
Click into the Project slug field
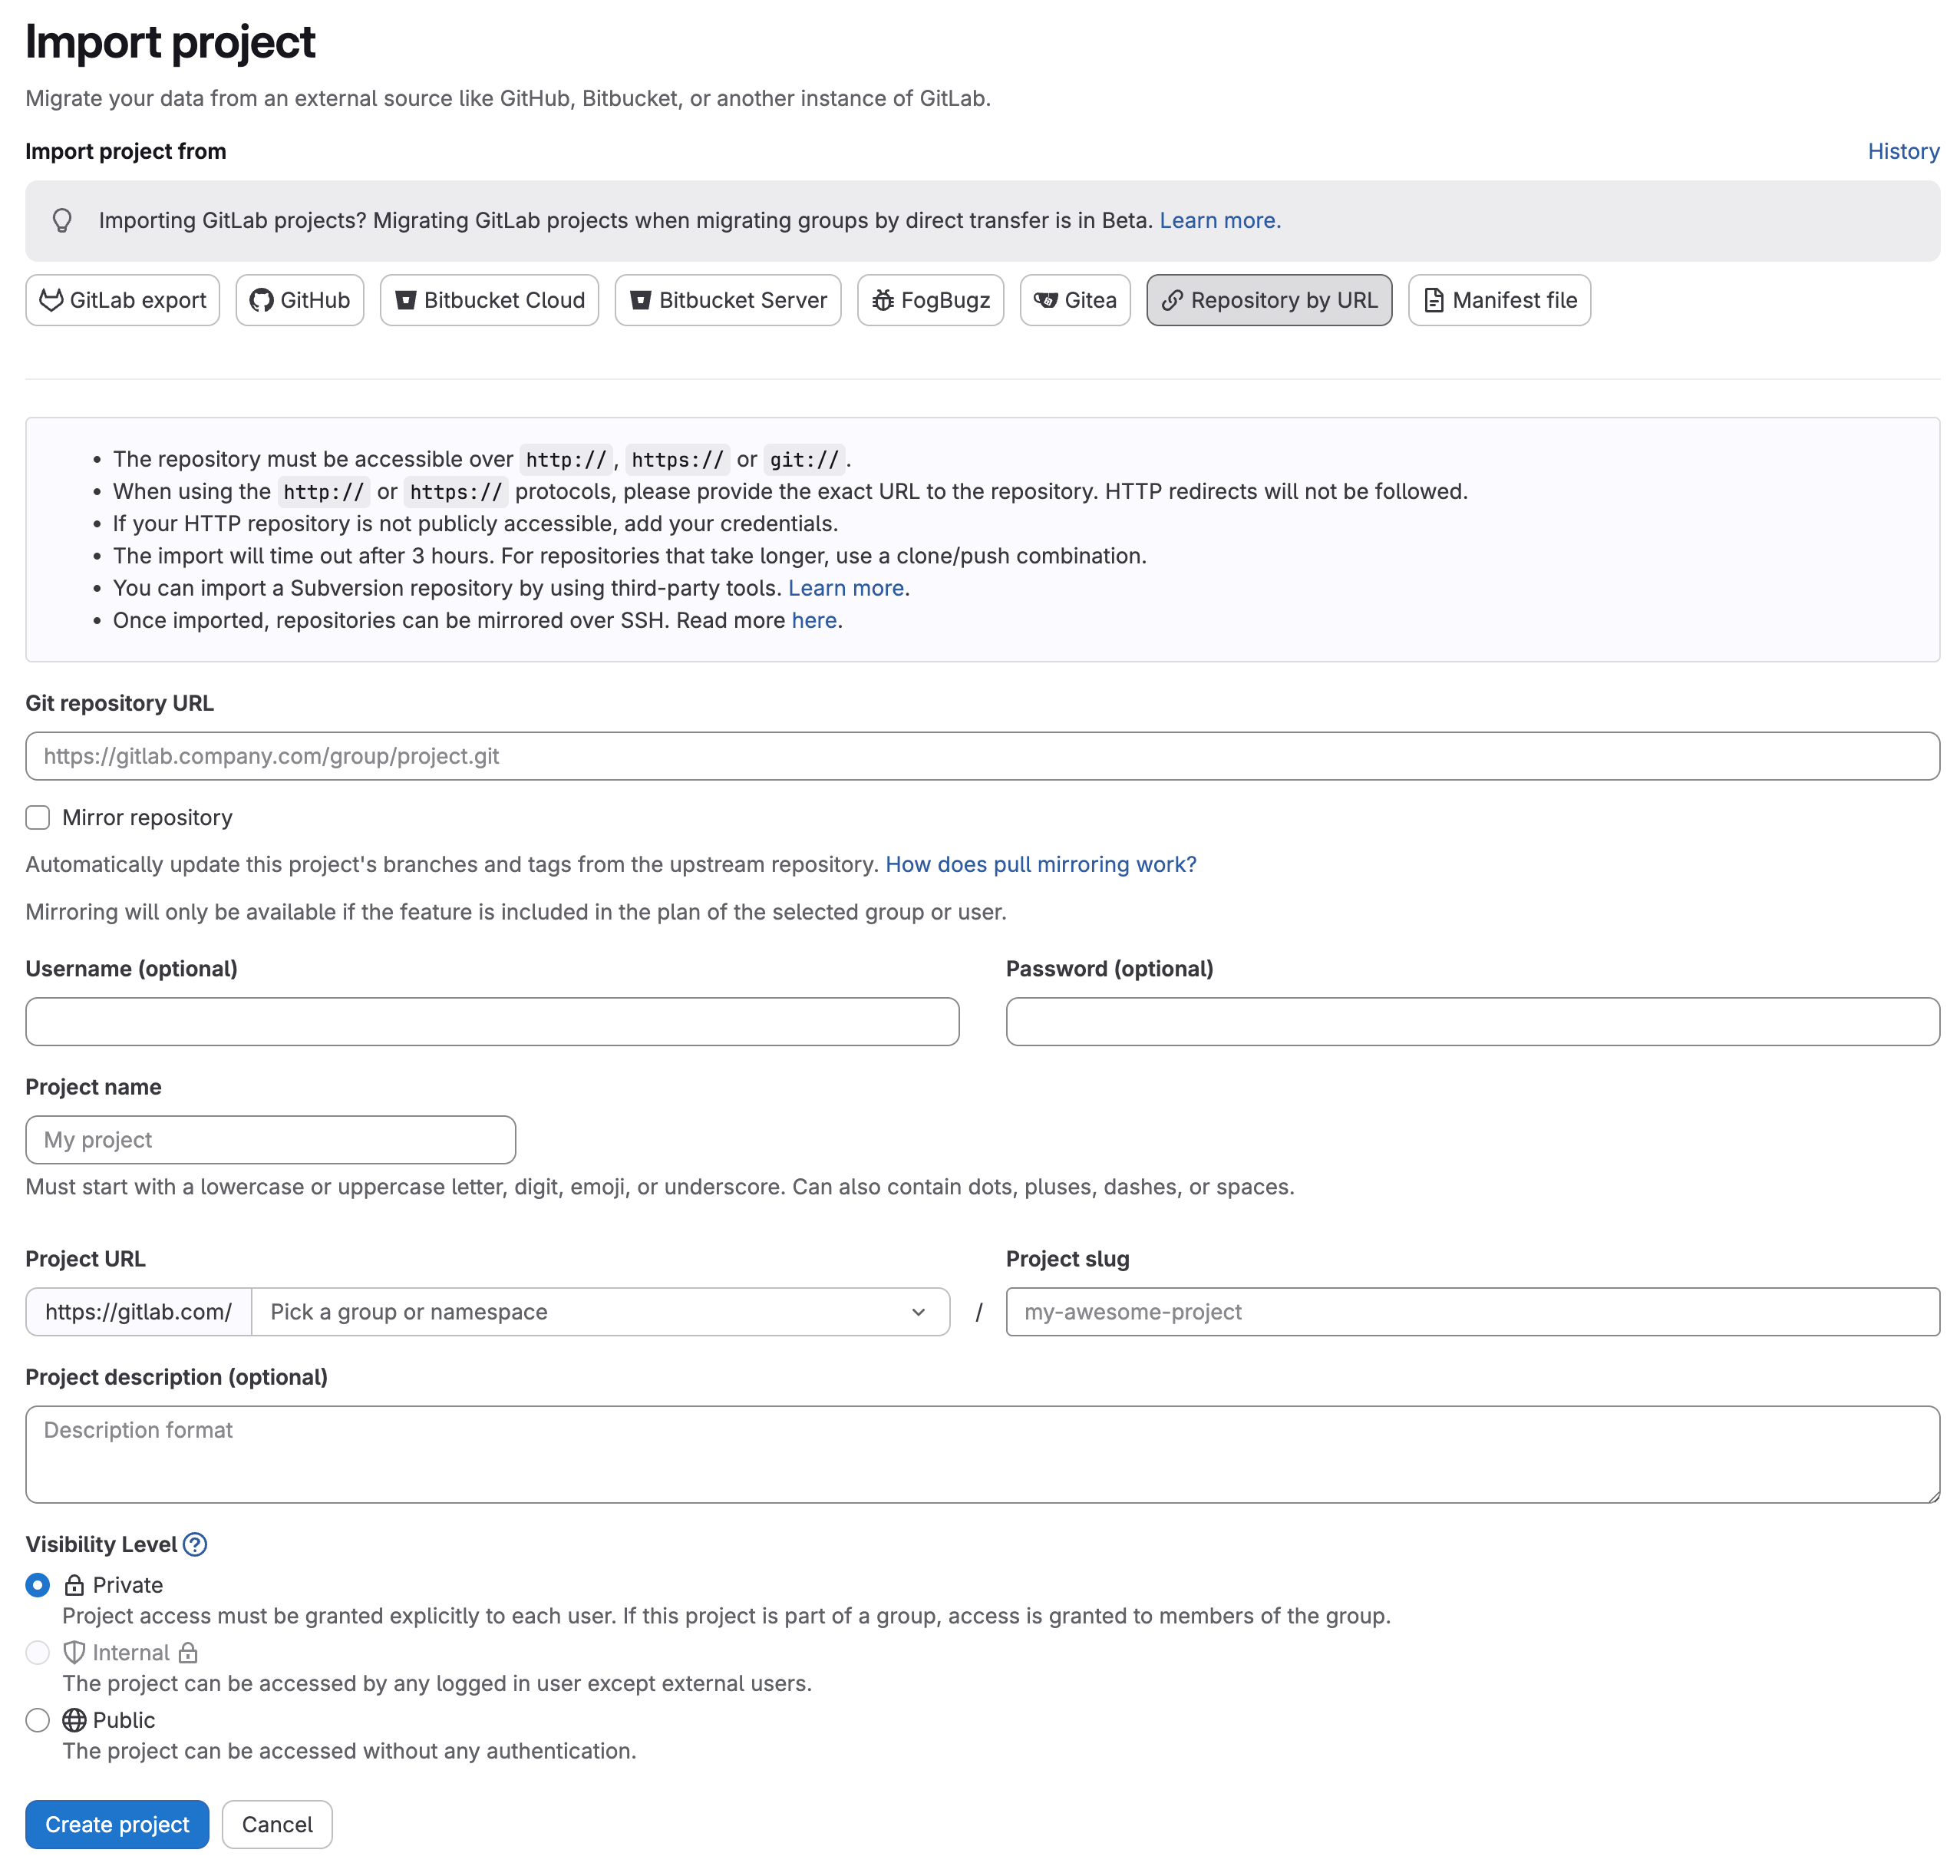point(1471,1311)
